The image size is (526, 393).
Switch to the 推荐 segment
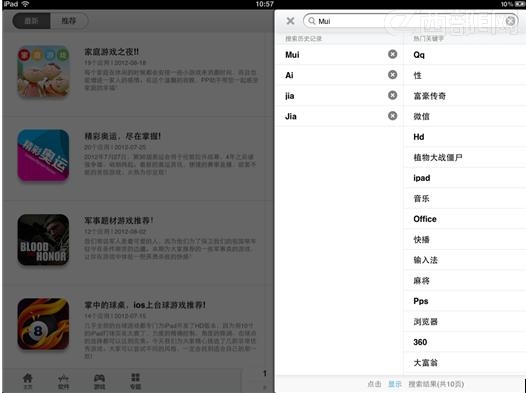69,21
